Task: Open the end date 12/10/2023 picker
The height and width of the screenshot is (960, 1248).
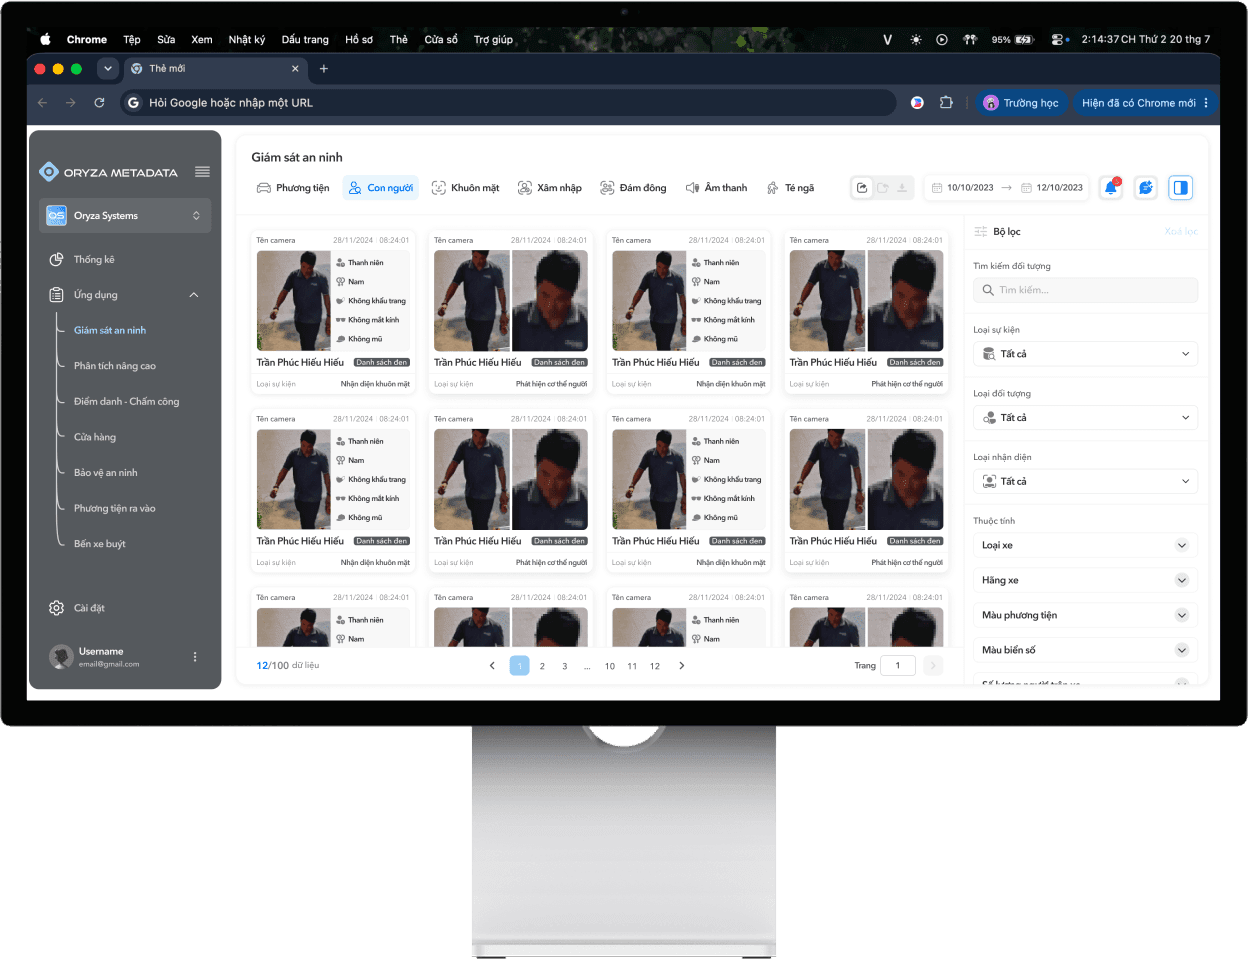Action: pyautogui.click(x=1052, y=187)
